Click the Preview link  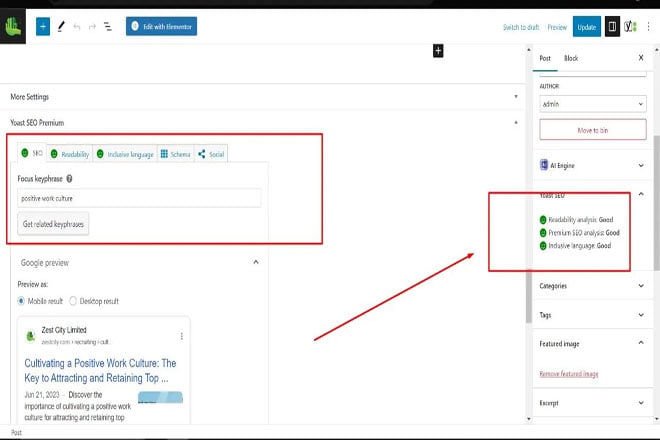click(x=557, y=27)
